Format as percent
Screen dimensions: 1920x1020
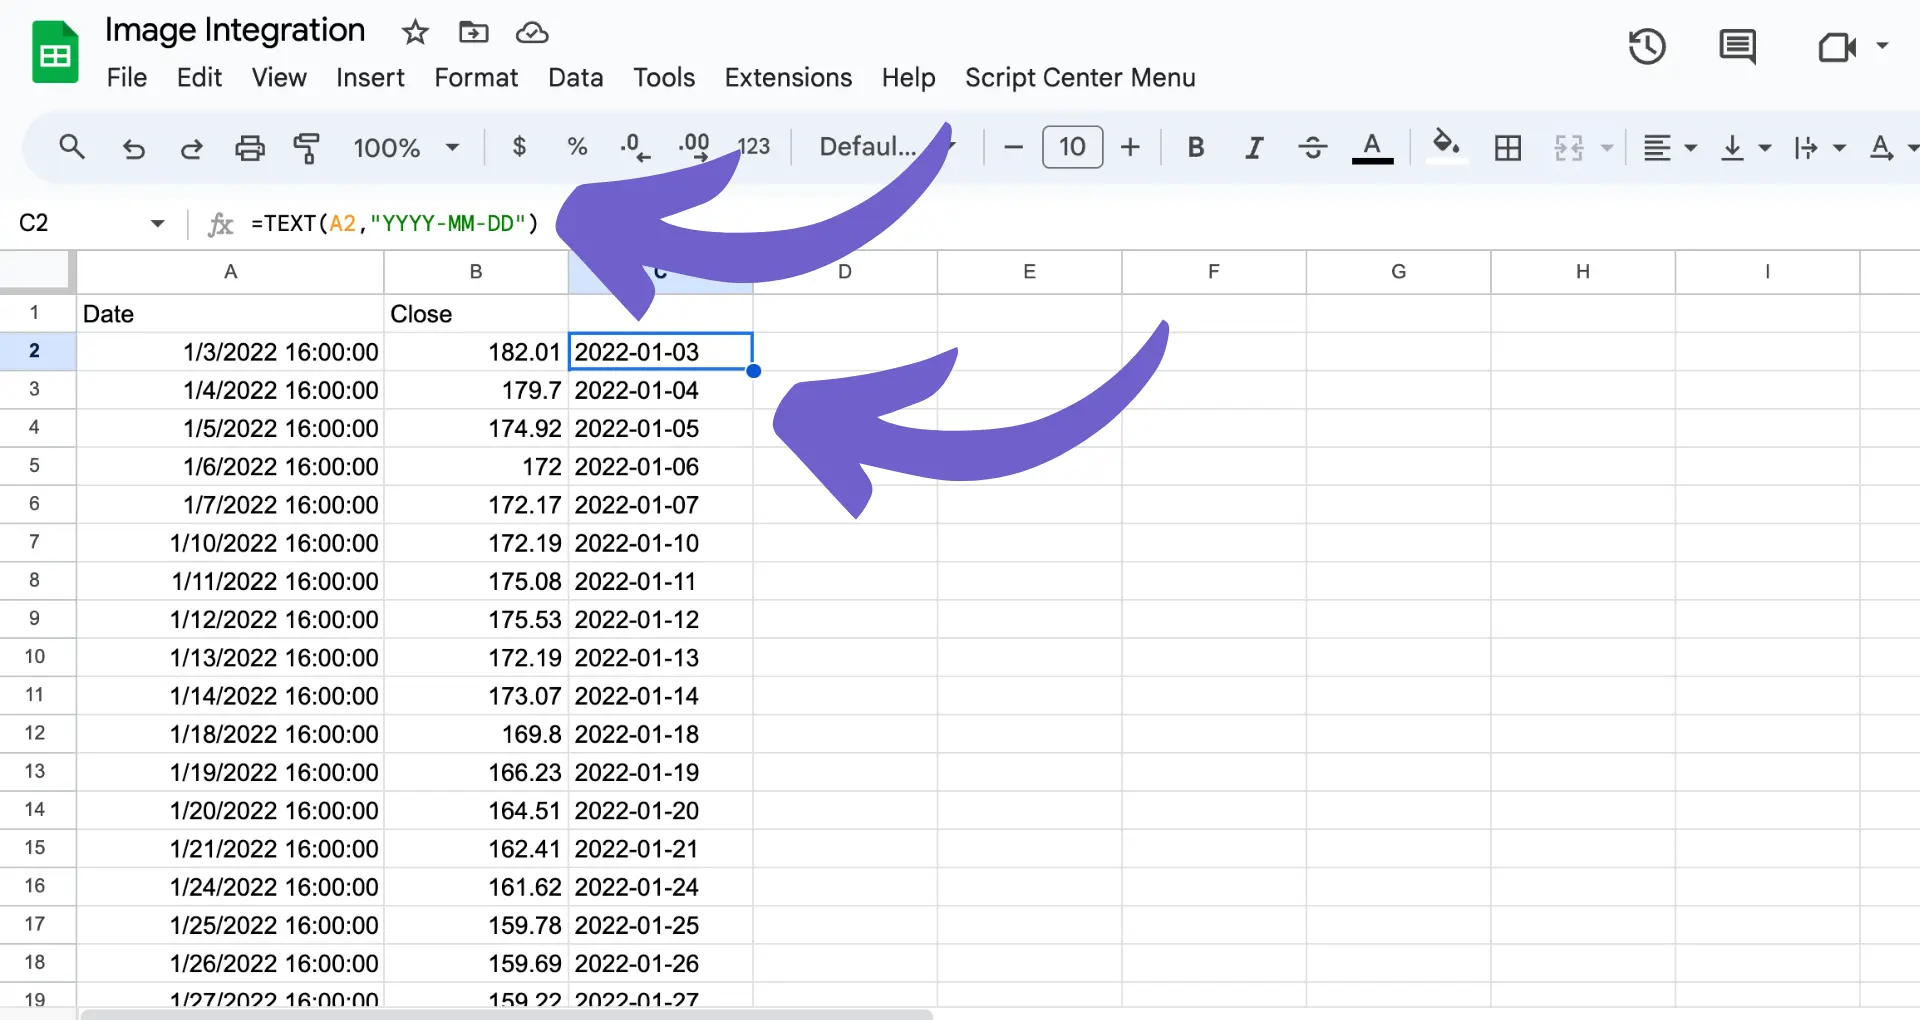point(577,147)
